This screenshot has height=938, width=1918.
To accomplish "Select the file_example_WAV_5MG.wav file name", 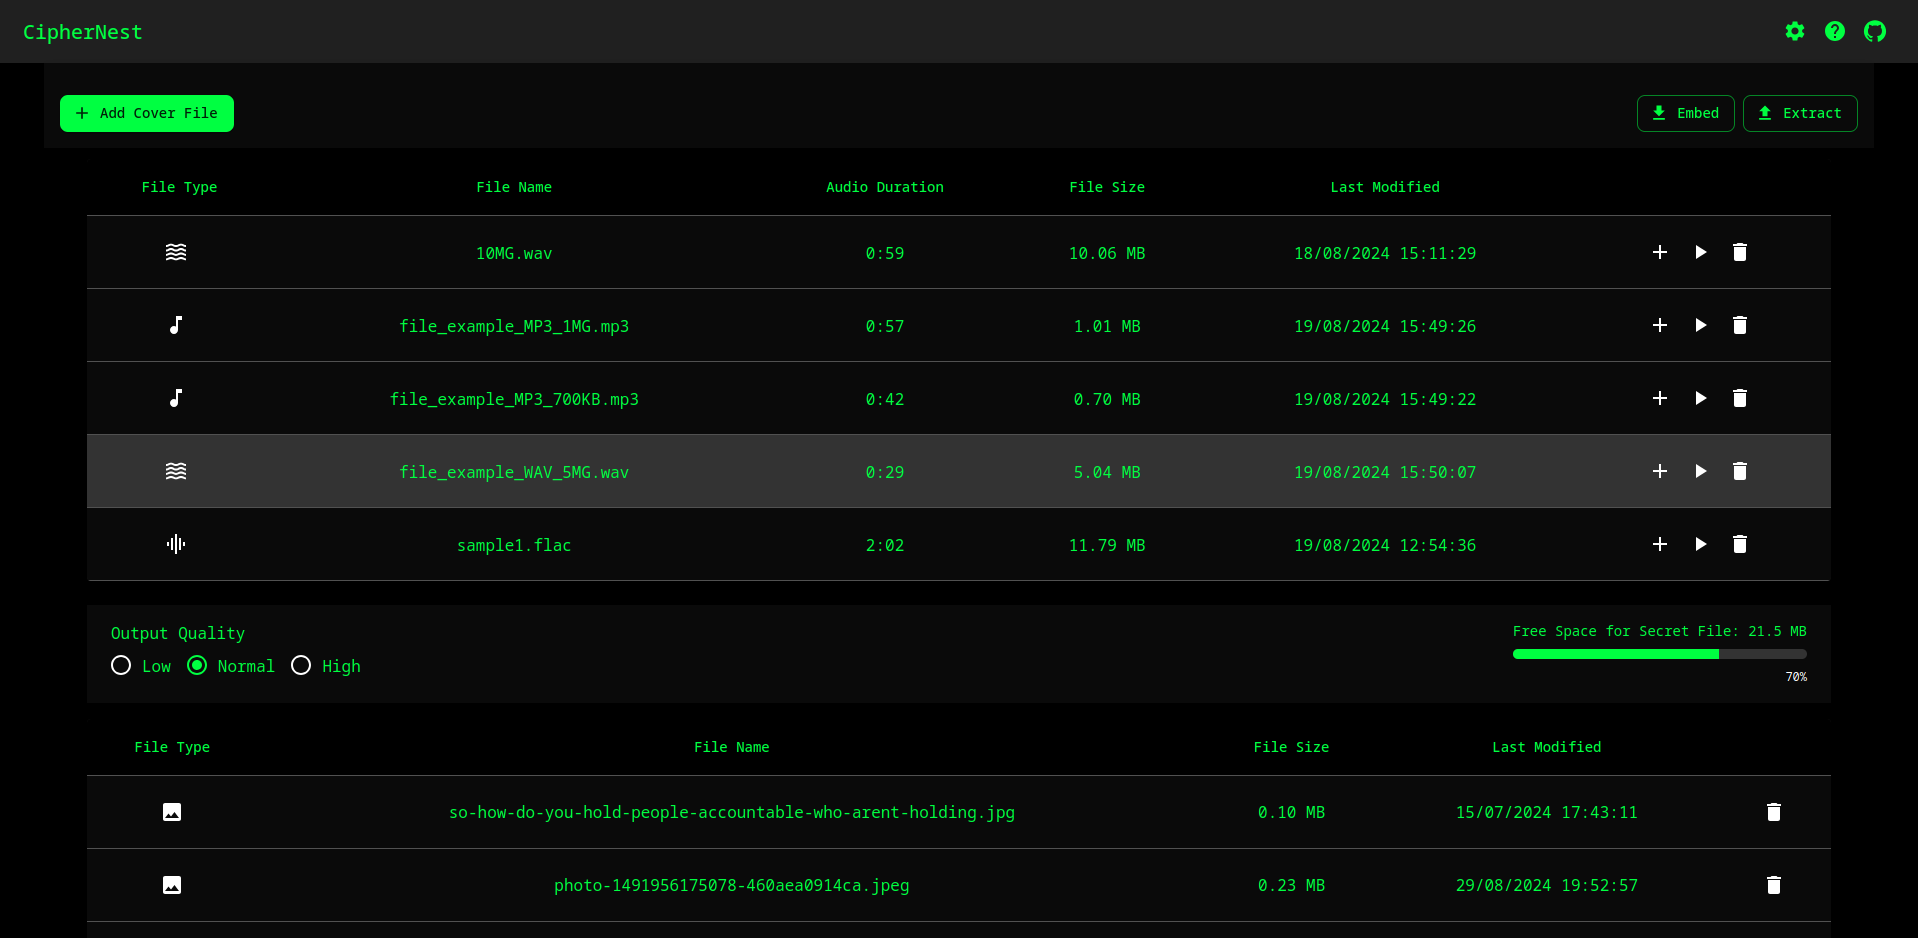I will [514, 472].
